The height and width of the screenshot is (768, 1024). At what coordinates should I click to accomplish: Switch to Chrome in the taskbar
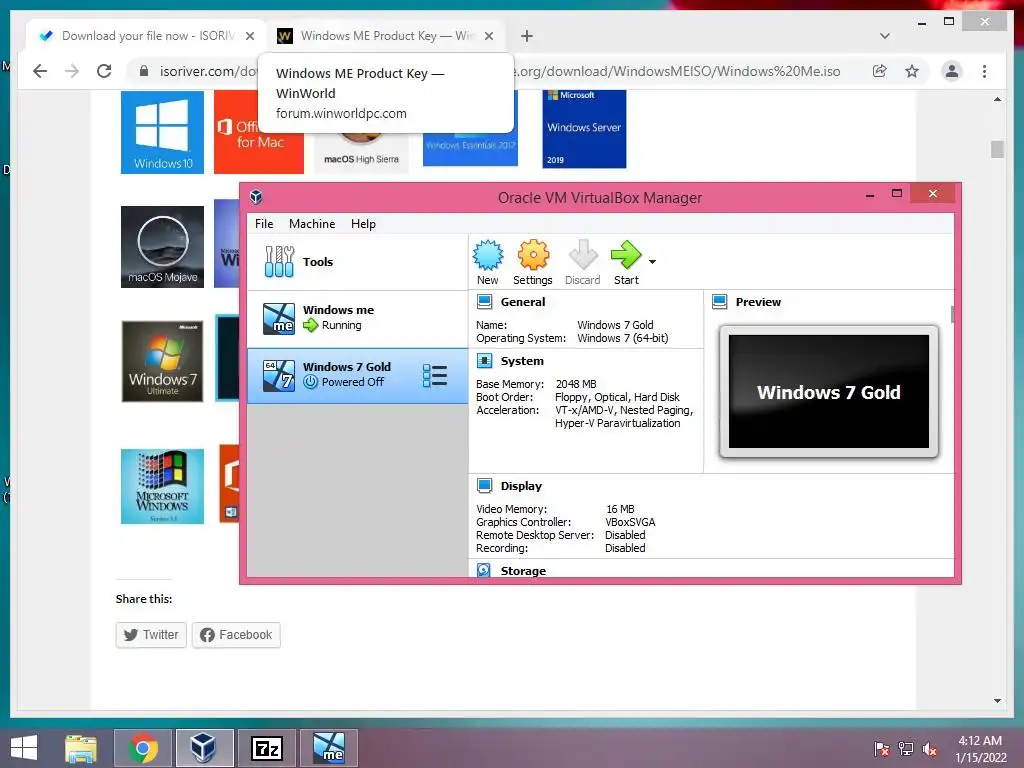pos(142,748)
